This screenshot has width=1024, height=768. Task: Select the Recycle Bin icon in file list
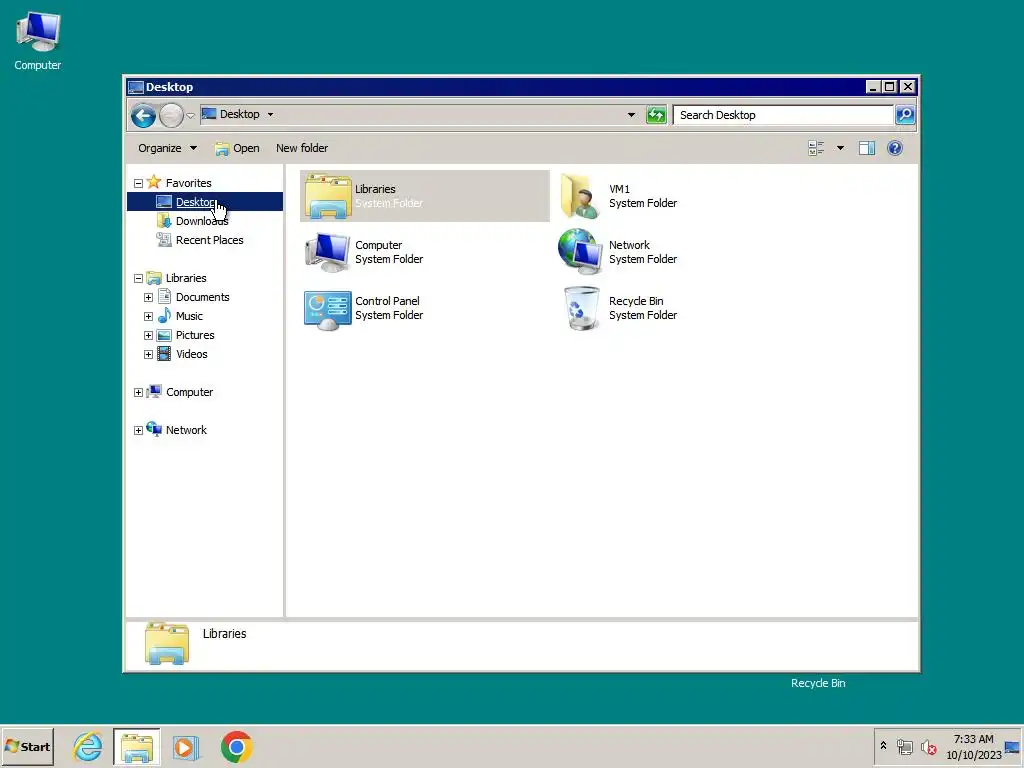pyautogui.click(x=581, y=308)
